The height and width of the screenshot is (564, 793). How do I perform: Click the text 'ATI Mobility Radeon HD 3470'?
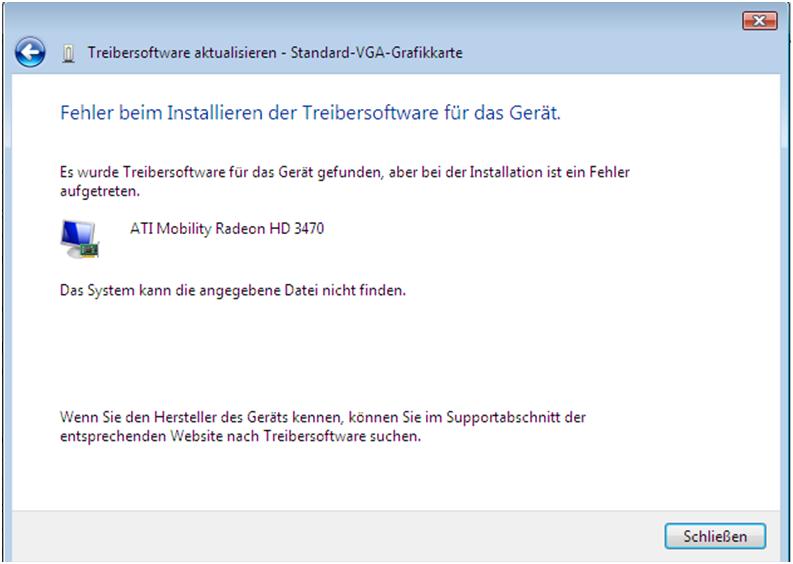227,229
